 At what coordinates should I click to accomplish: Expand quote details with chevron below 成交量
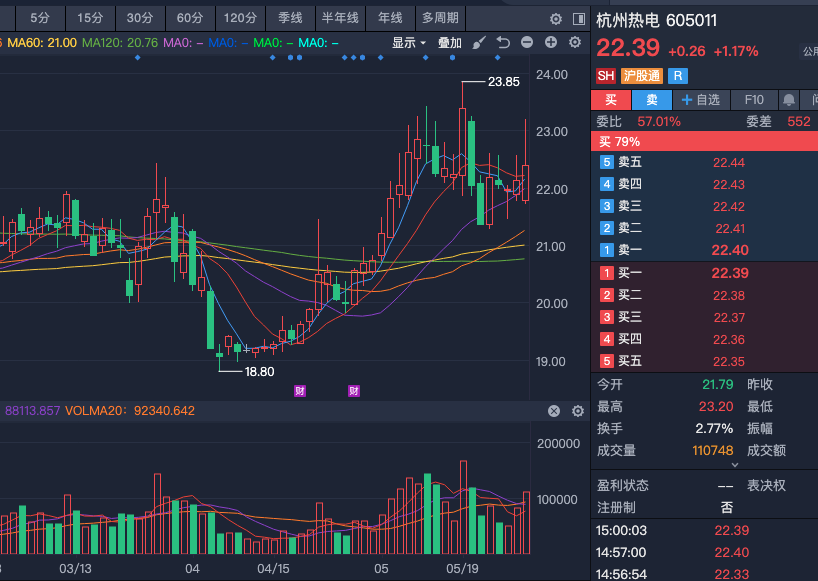point(735,465)
